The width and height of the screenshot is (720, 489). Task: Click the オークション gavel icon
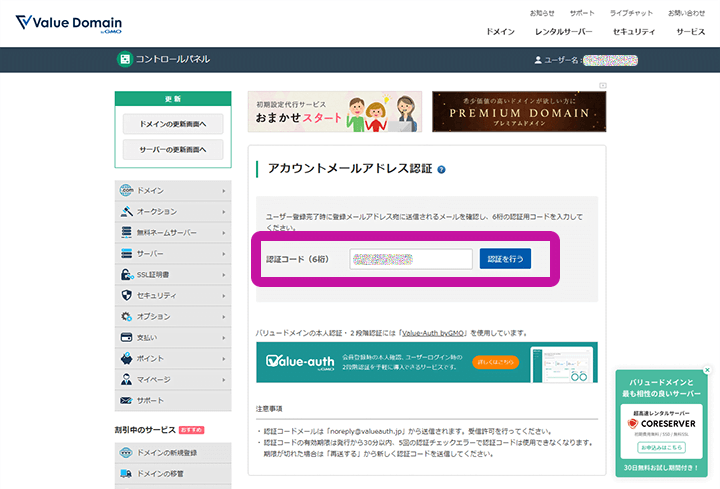click(127, 211)
